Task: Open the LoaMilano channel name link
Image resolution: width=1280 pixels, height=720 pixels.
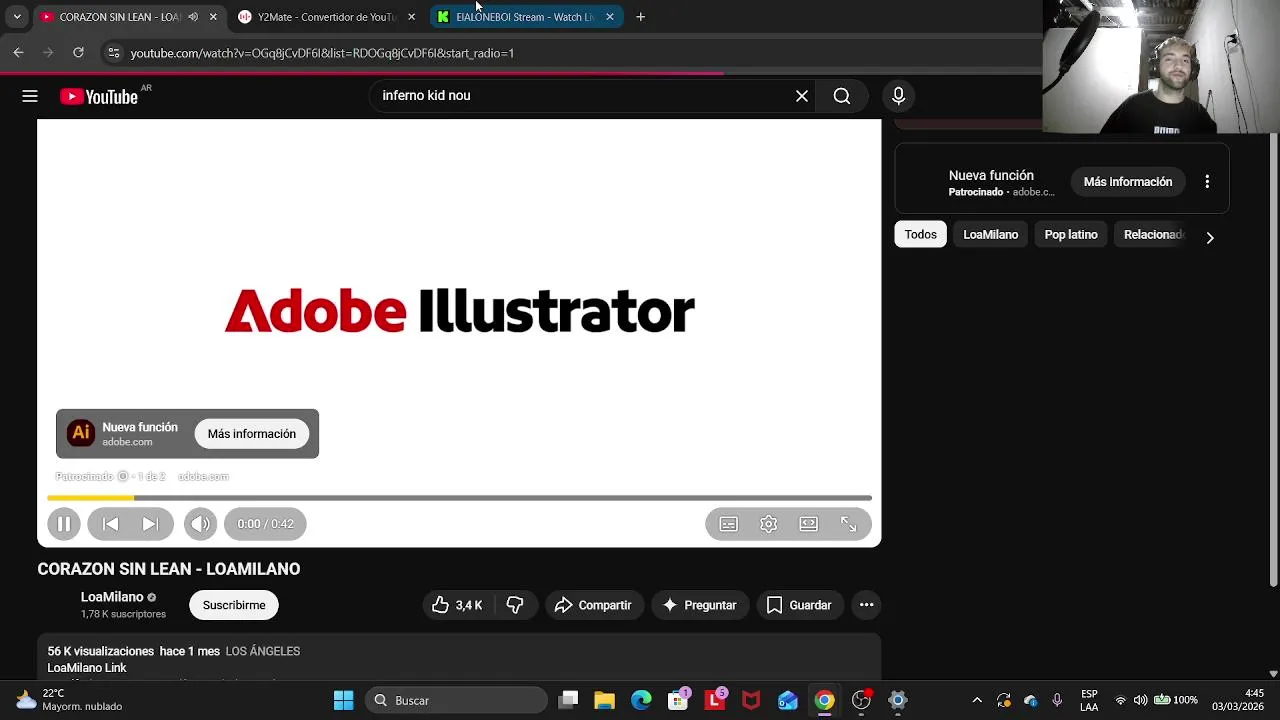Action: pyautogui.click(x=112, y=597)
